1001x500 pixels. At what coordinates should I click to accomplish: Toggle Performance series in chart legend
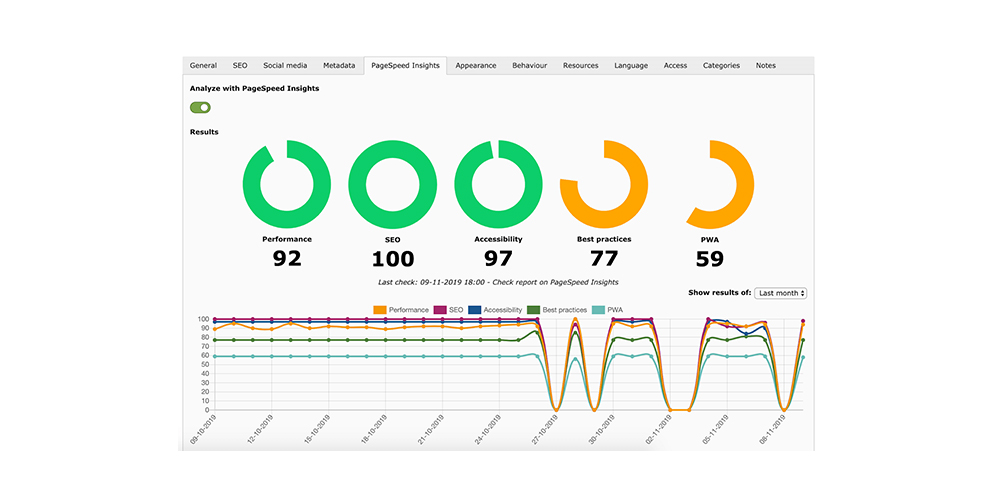pyautogui.click(x=402, y=310)
